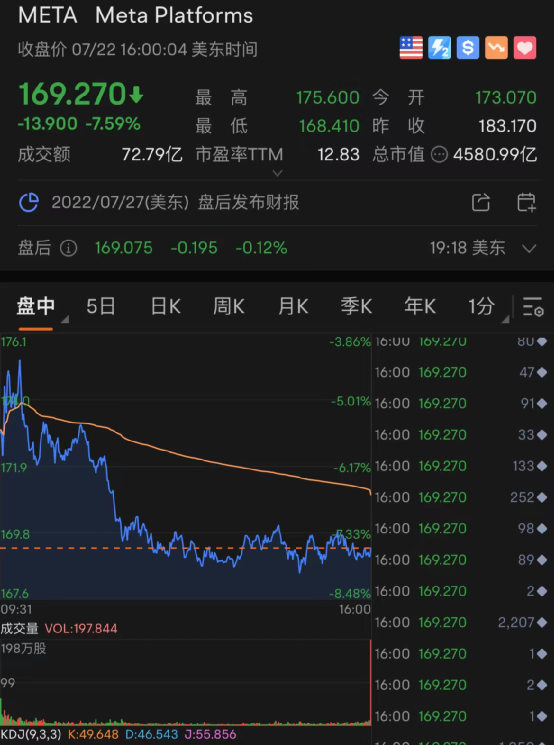Tap the after-hours time 19:18 美东
Viewport: 554px width, 745px height.
tap(468, 248)
